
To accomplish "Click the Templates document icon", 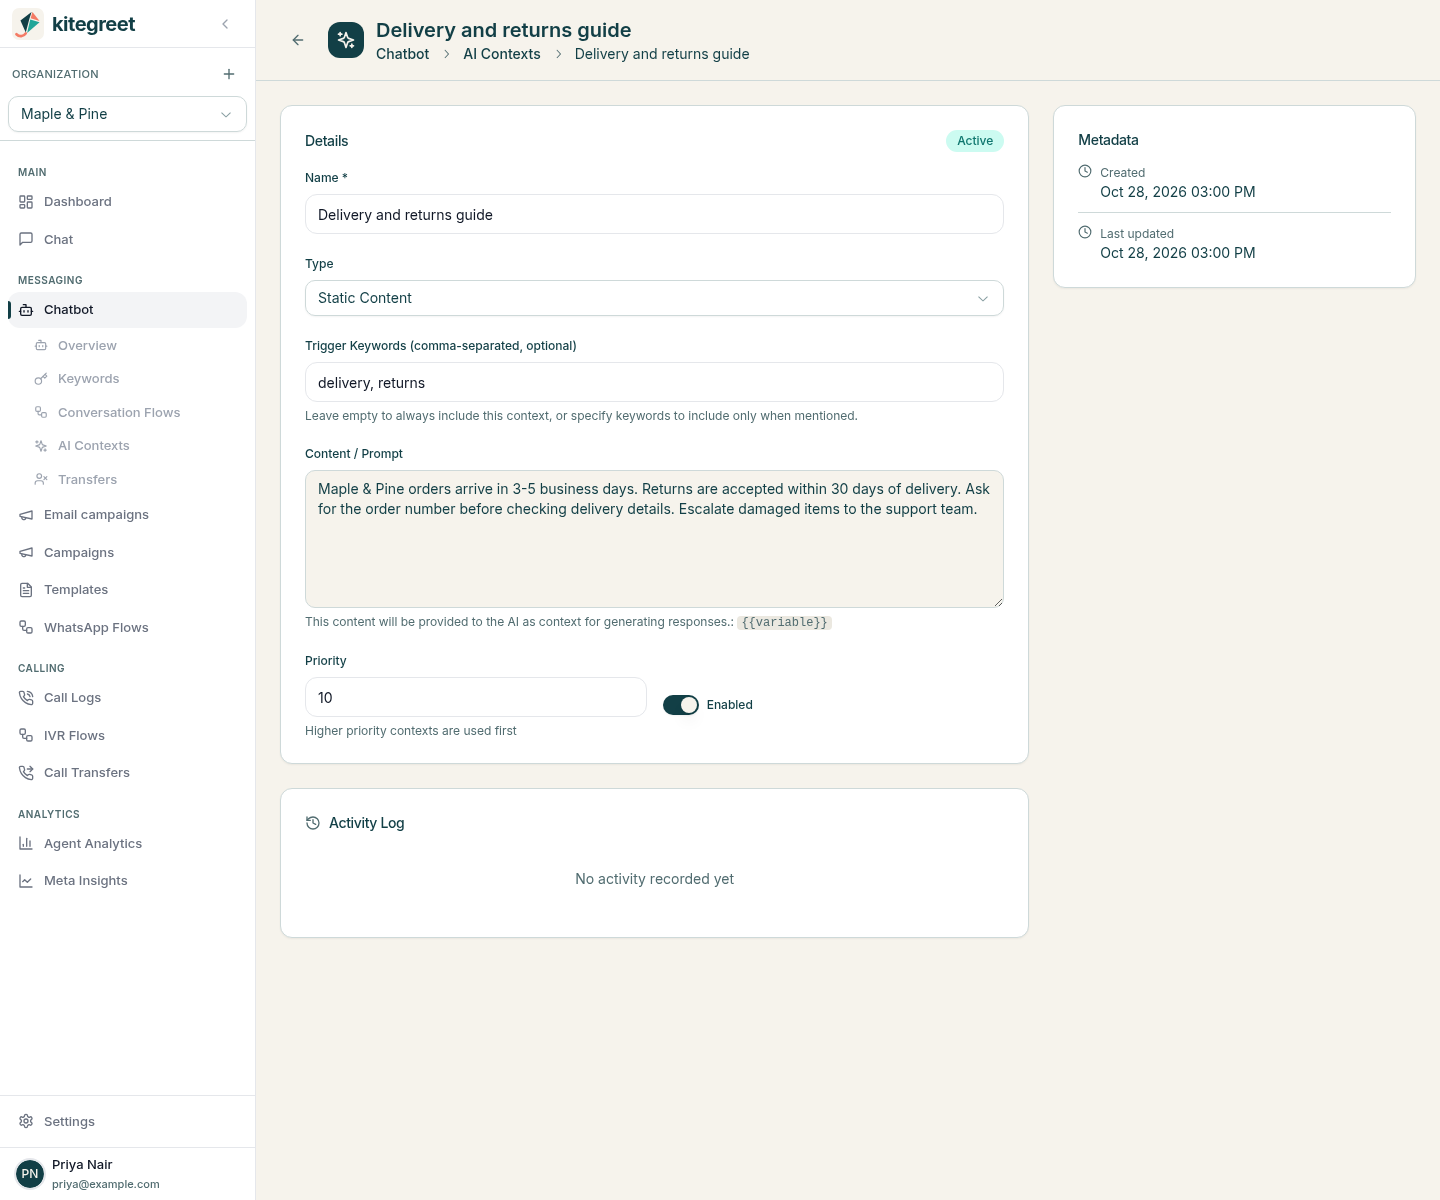I will click(26, 590).
